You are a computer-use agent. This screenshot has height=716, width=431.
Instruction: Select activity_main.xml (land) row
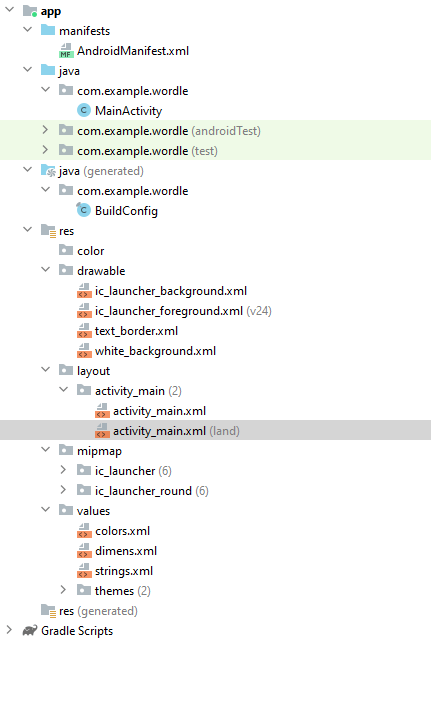(x=216, y=431)
